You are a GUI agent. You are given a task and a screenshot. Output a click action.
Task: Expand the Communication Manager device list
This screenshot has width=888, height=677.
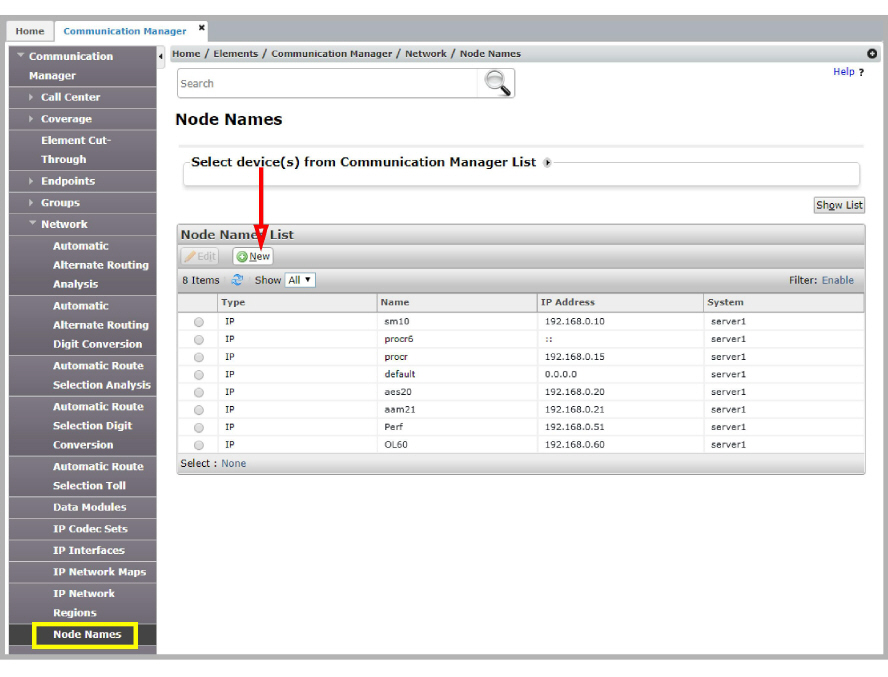click(547, 163)
